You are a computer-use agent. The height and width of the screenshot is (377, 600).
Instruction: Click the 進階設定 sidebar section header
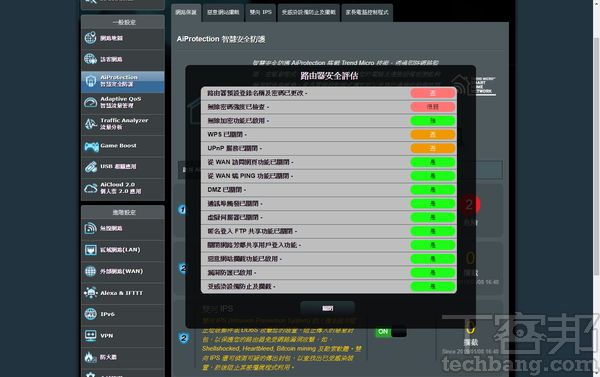tap(123, 212)
